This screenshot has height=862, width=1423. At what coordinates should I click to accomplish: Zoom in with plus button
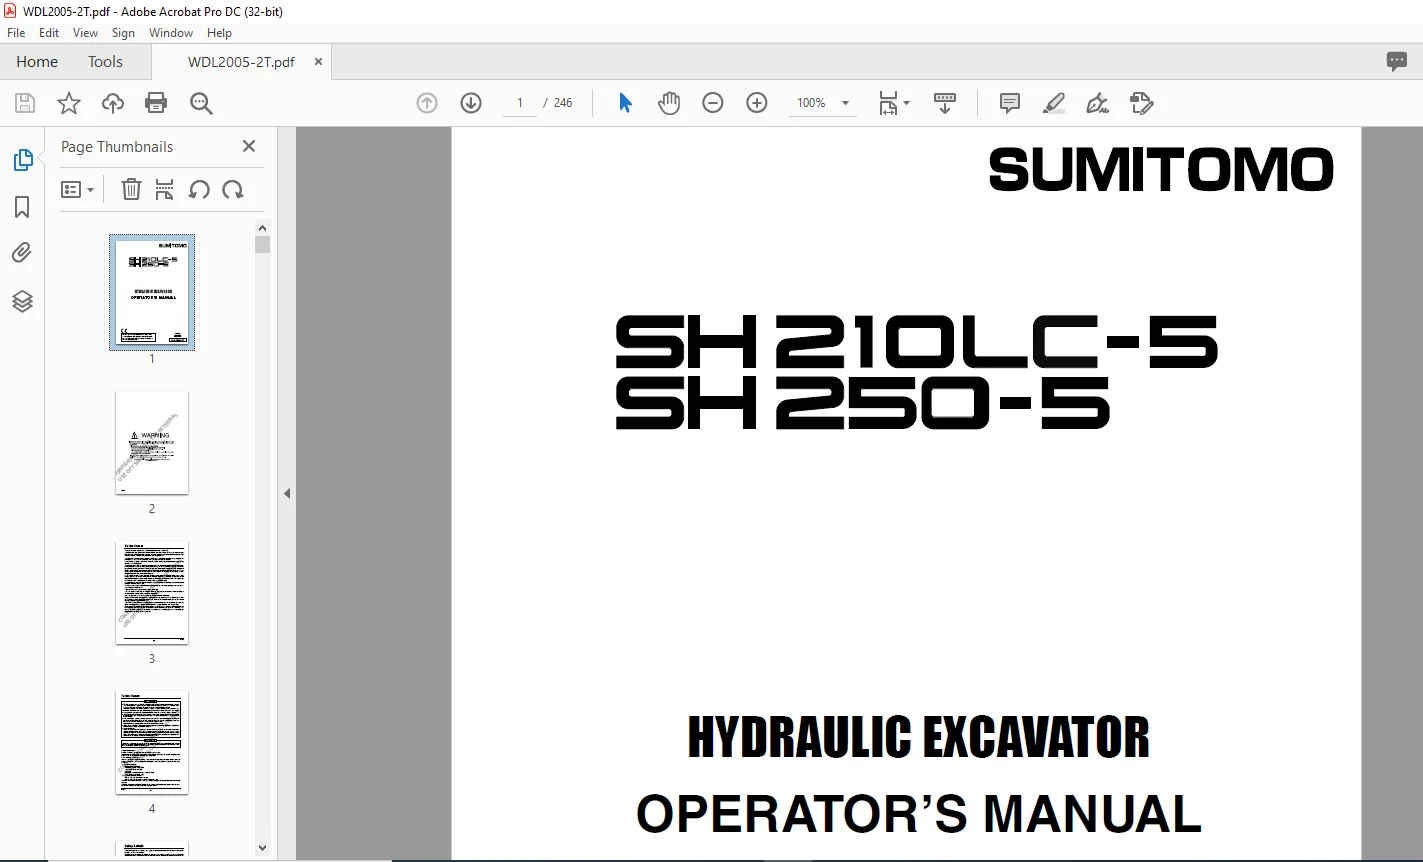(x=757, y=103)
